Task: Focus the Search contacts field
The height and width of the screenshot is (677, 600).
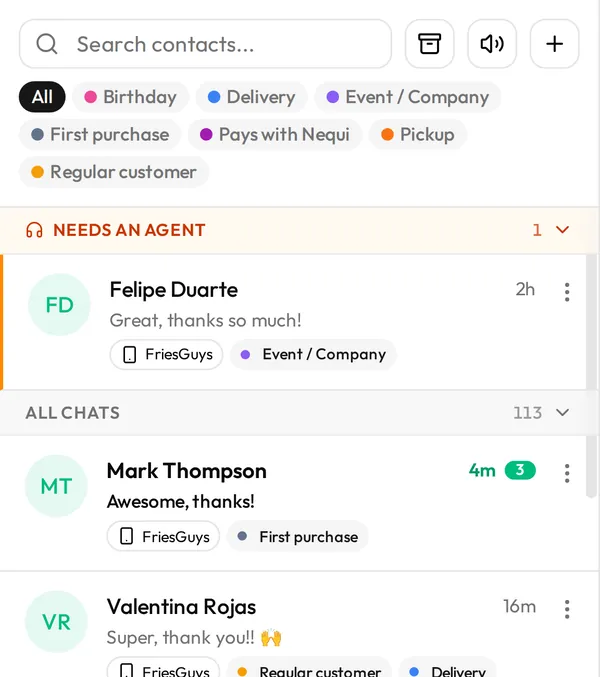Action: pyautogui.click(x=205, y=44)
